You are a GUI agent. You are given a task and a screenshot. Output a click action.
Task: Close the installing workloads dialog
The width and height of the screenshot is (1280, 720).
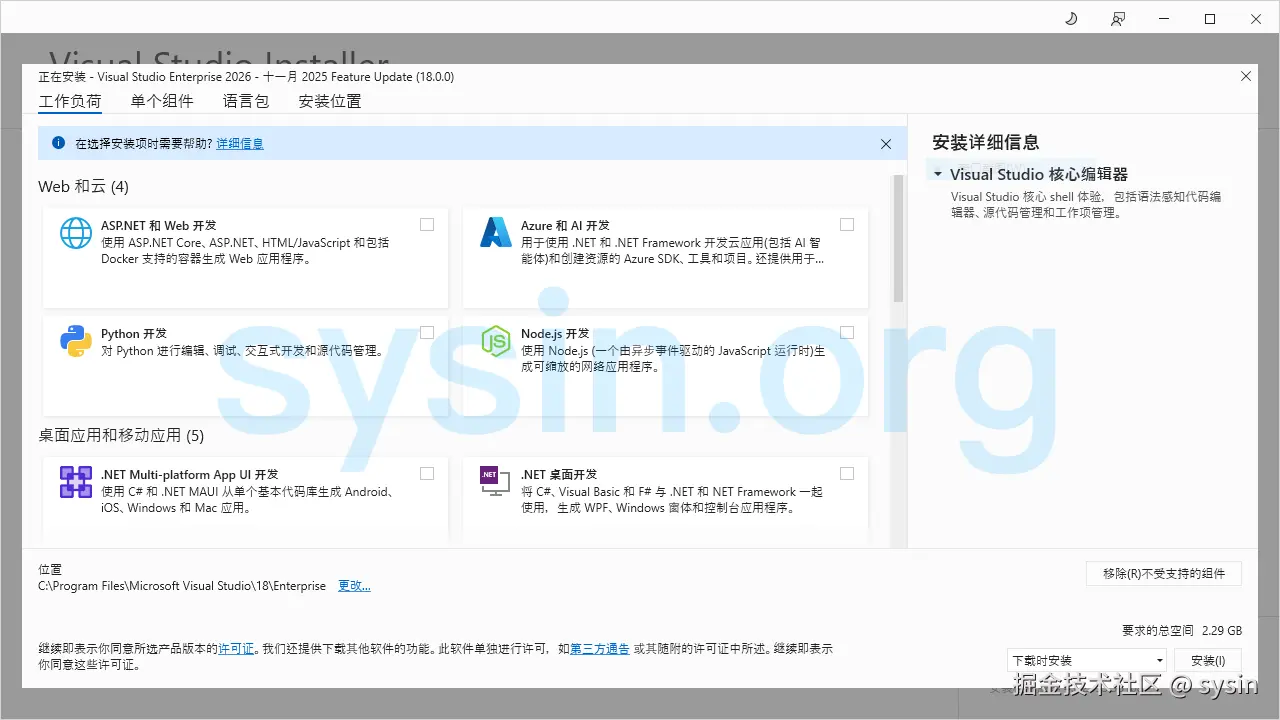coord(1246,76)
